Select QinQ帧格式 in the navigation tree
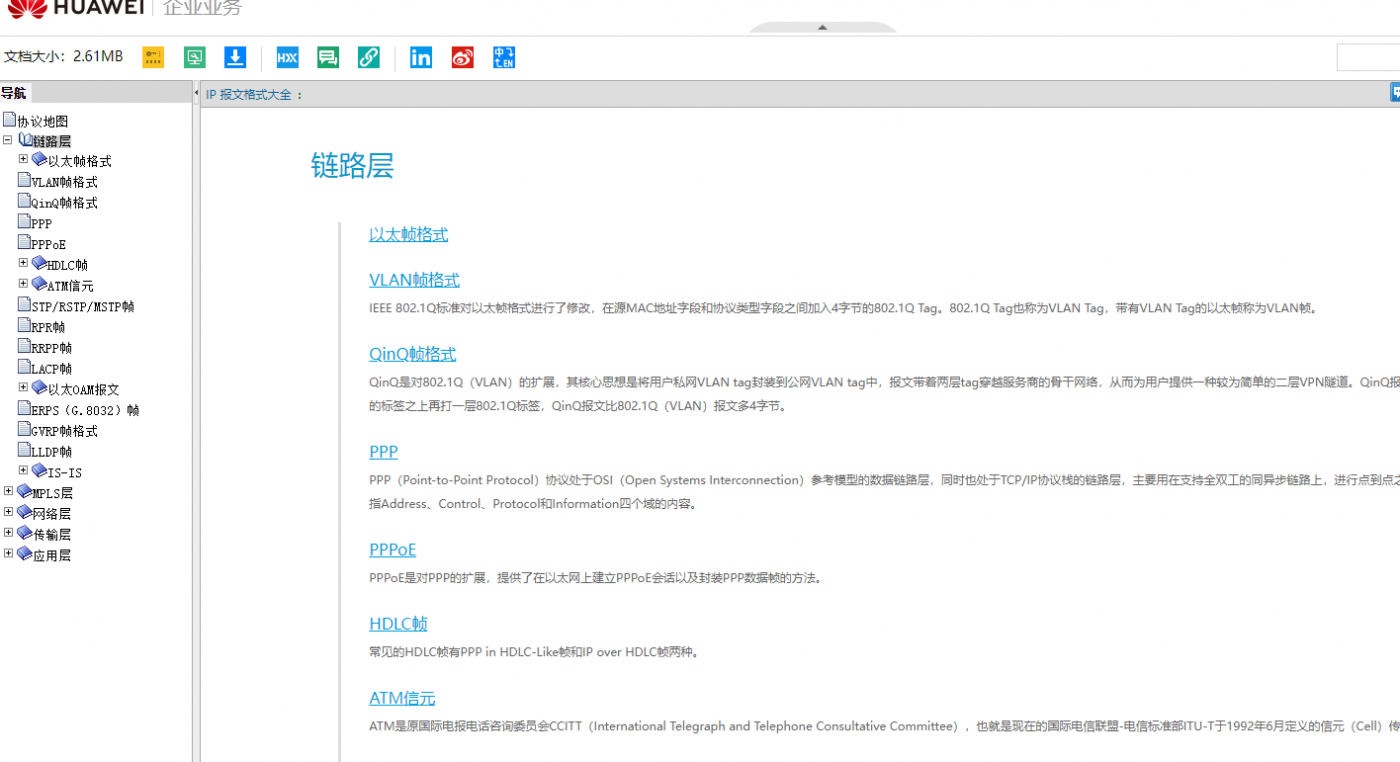This screenshot has height=762, width=1400. 64,203
